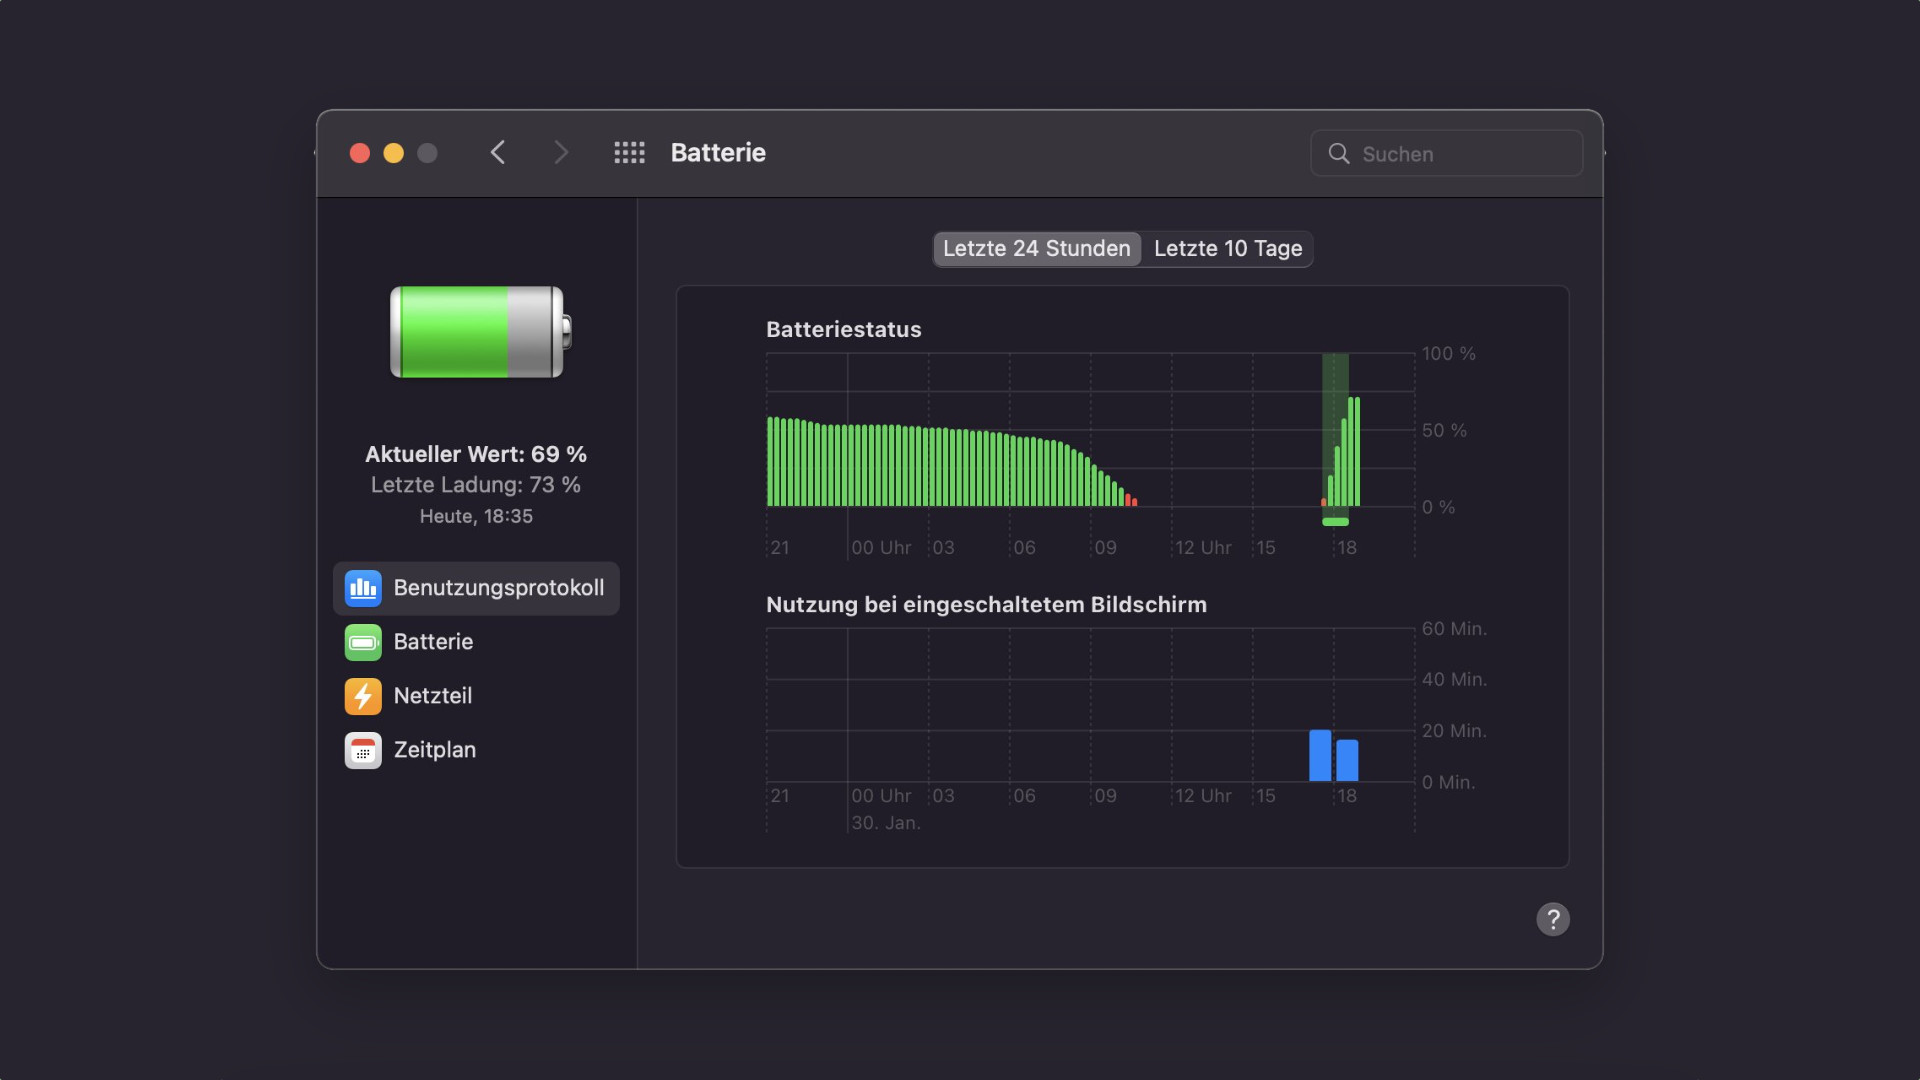Select the green Batterie icon in the sidebar
1920x1080 pixels.
point(363,642)
